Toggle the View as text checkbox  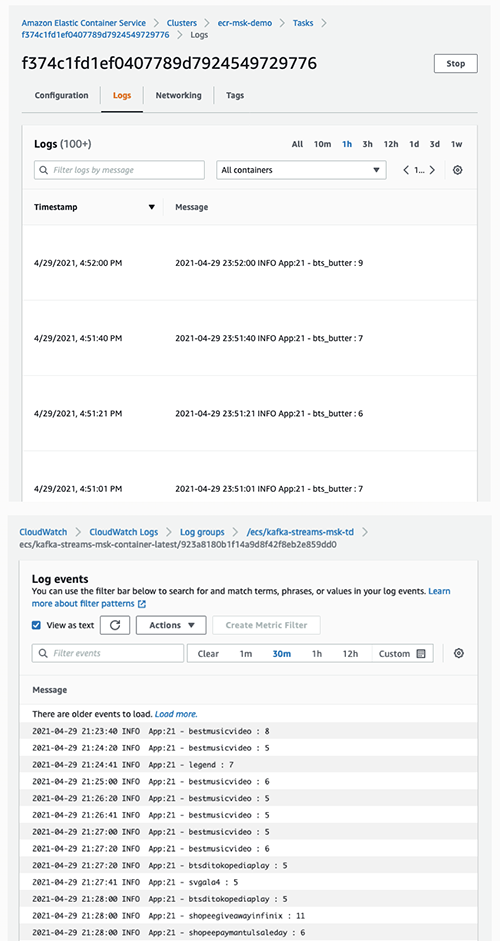tap(37, 625)
